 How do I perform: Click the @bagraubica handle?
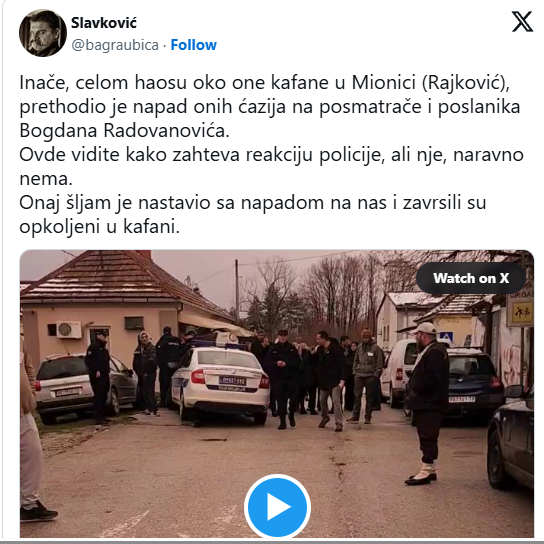[x=115, y=45]
